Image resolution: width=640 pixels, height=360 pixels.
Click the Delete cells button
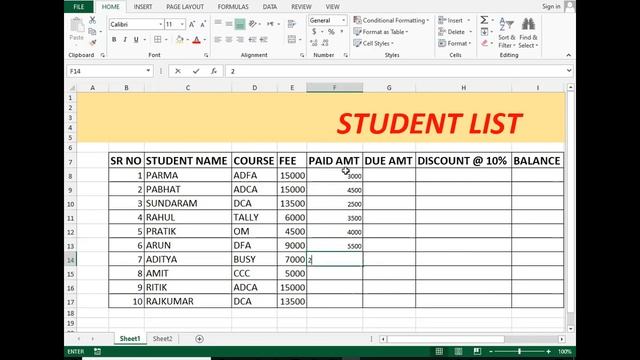(455, 31)
